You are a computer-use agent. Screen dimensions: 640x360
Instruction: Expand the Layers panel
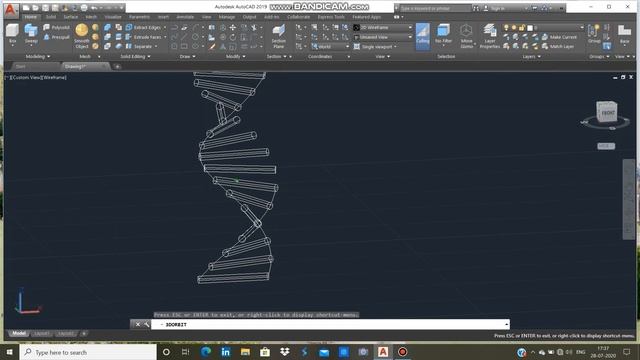pos(531,56)
